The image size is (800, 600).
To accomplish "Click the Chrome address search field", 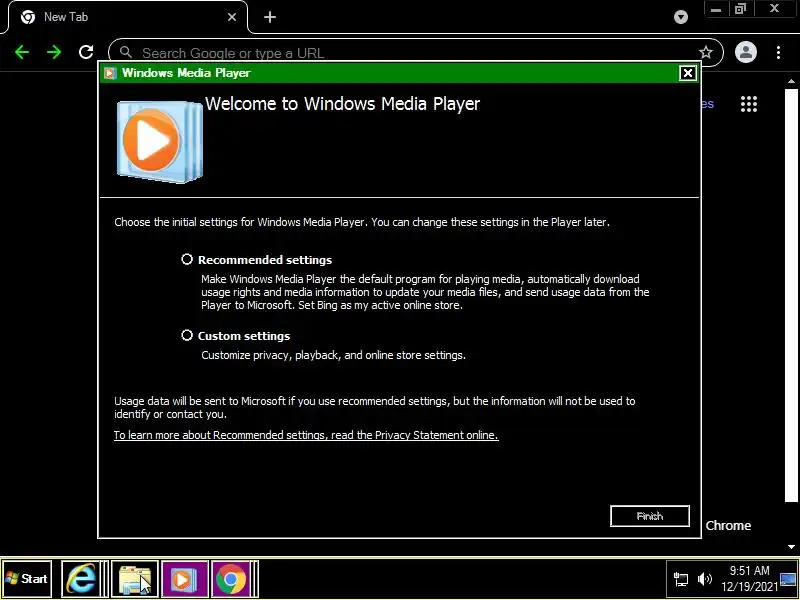I will [x=416, y=53].
